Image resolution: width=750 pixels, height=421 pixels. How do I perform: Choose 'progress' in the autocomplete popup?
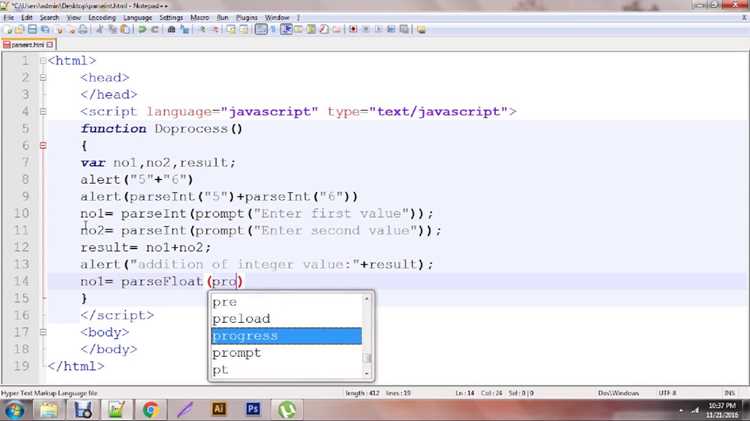pyautogui.click(x=287, y=336)
